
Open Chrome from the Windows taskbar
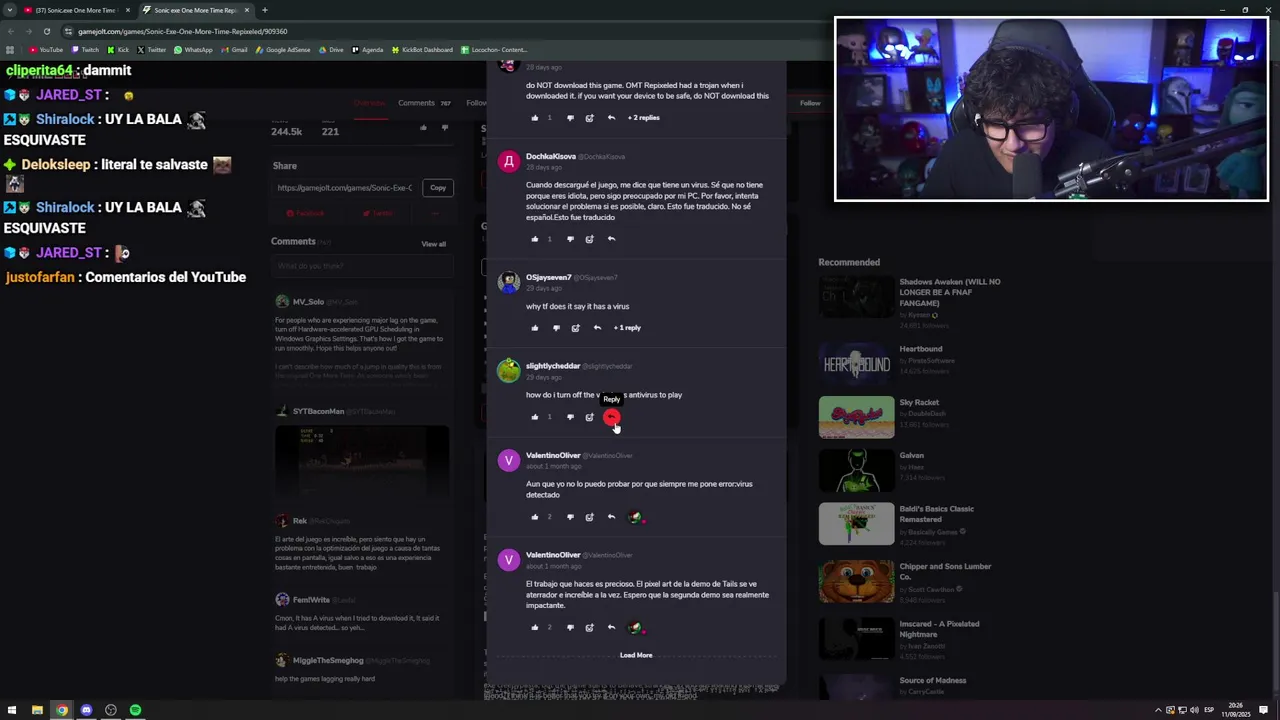[62, 710]
